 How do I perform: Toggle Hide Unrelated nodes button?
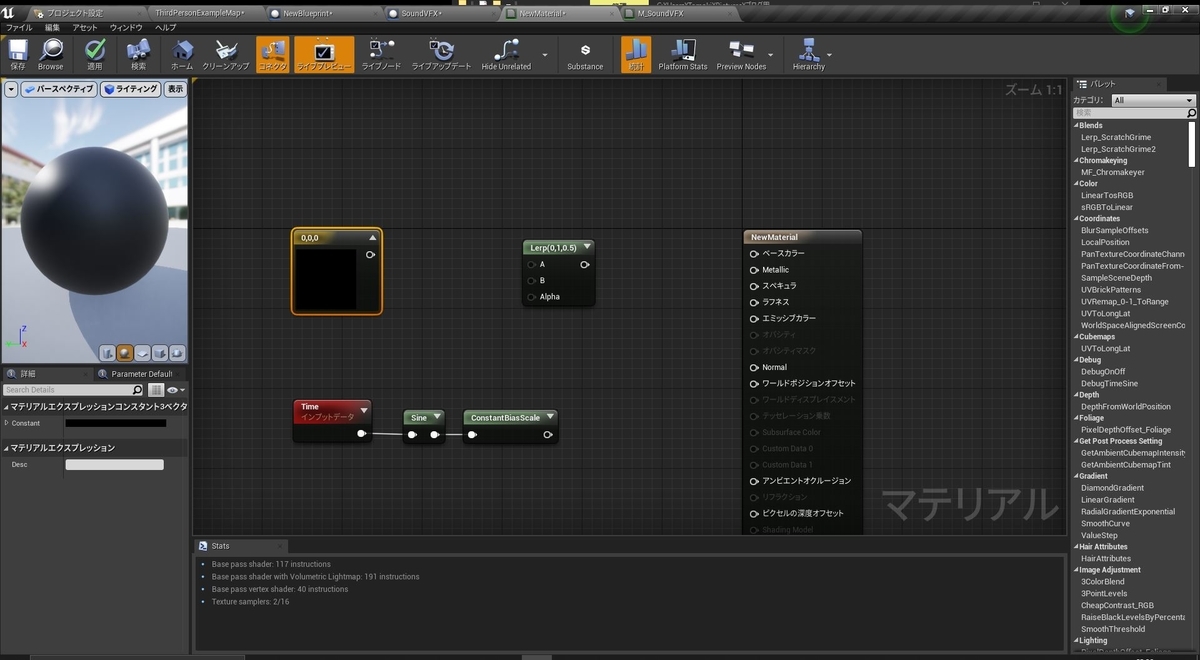coord(506,53)
